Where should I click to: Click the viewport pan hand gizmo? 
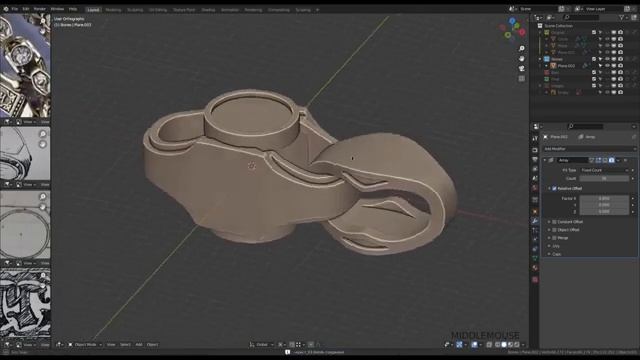(522, 58)
